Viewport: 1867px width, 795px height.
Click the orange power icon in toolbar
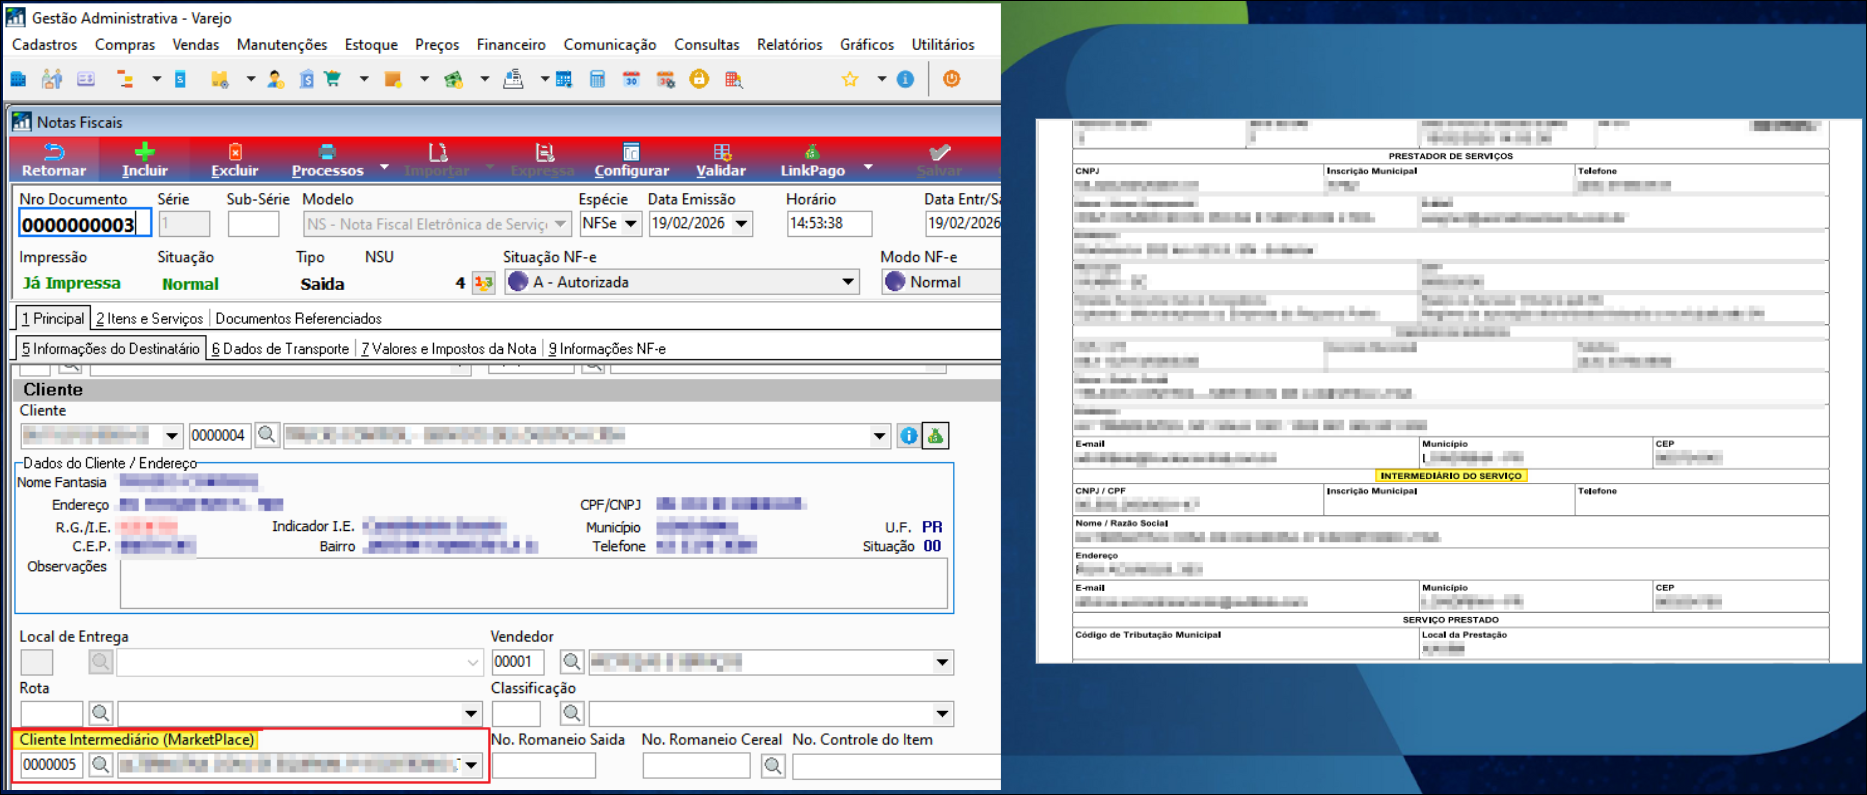(951, 79)
